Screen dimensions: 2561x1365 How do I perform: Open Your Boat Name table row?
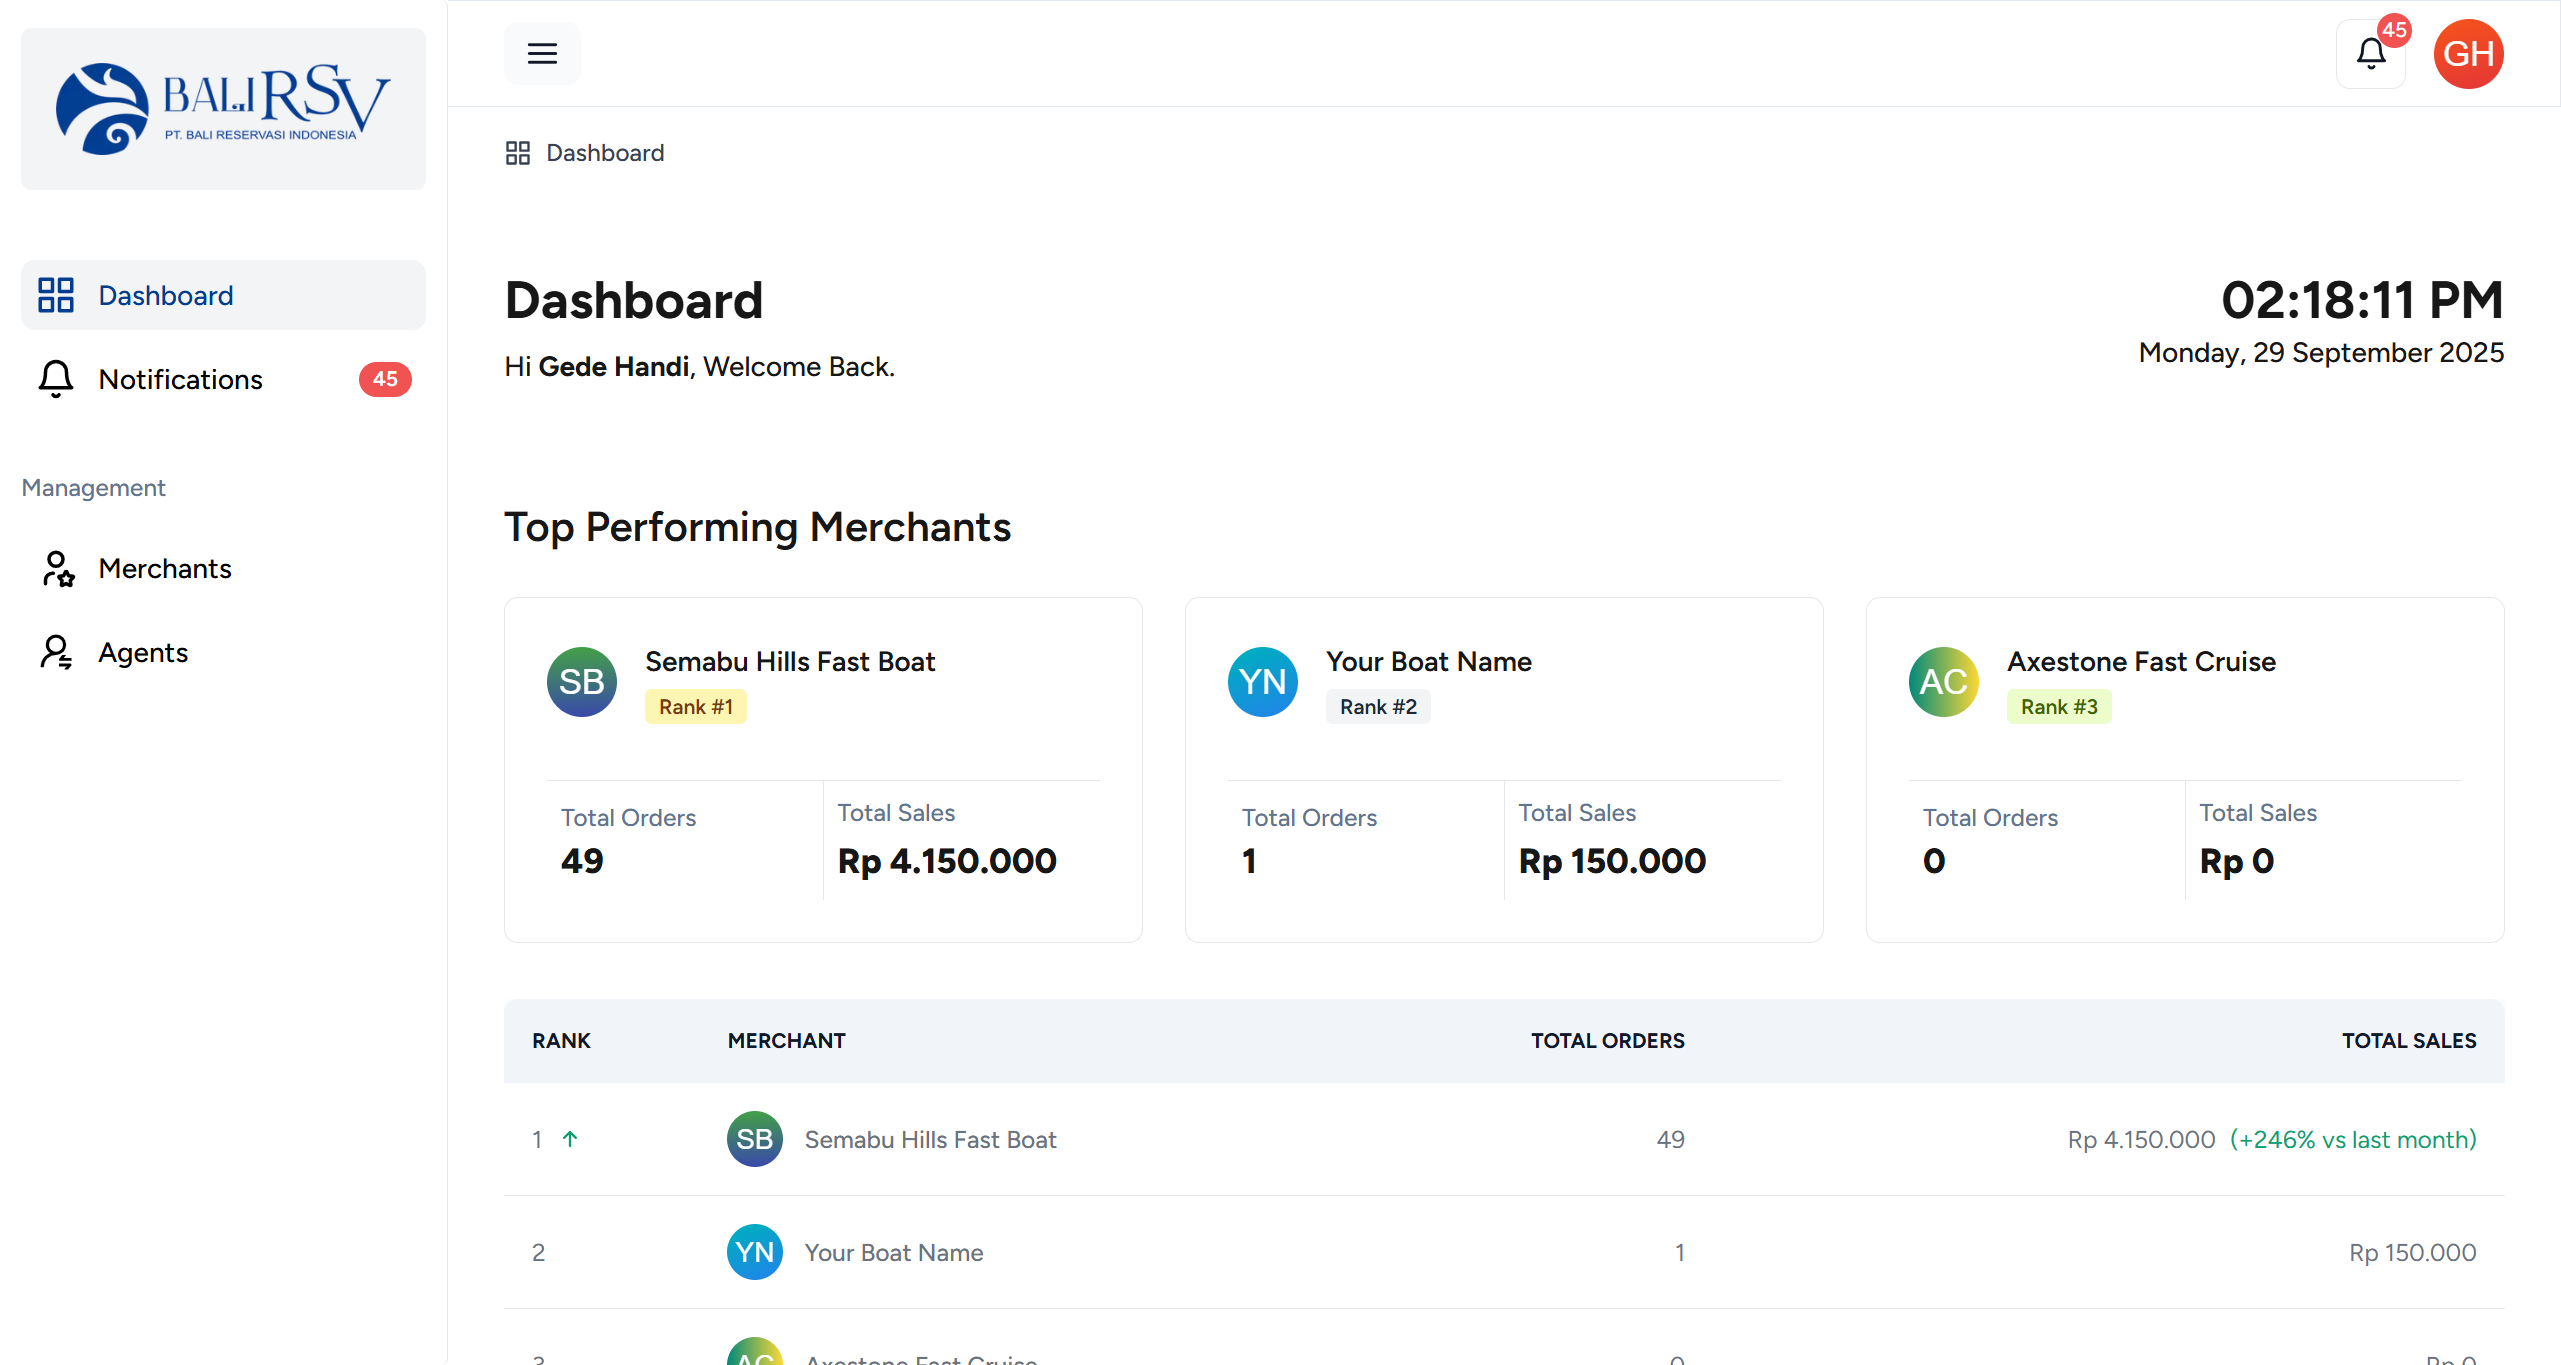(x=894, y=1253)
